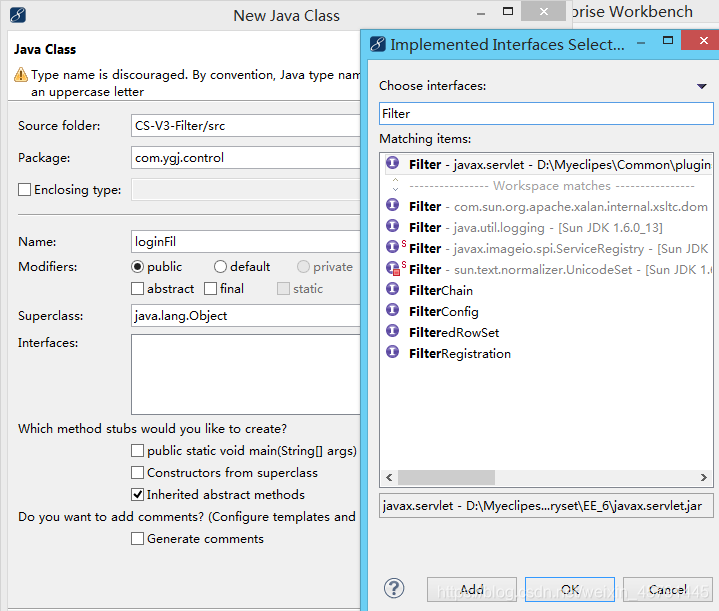Click the FilteredRowSet interface icon
This screenshot has height=611, width=719.
click(393, 331)
